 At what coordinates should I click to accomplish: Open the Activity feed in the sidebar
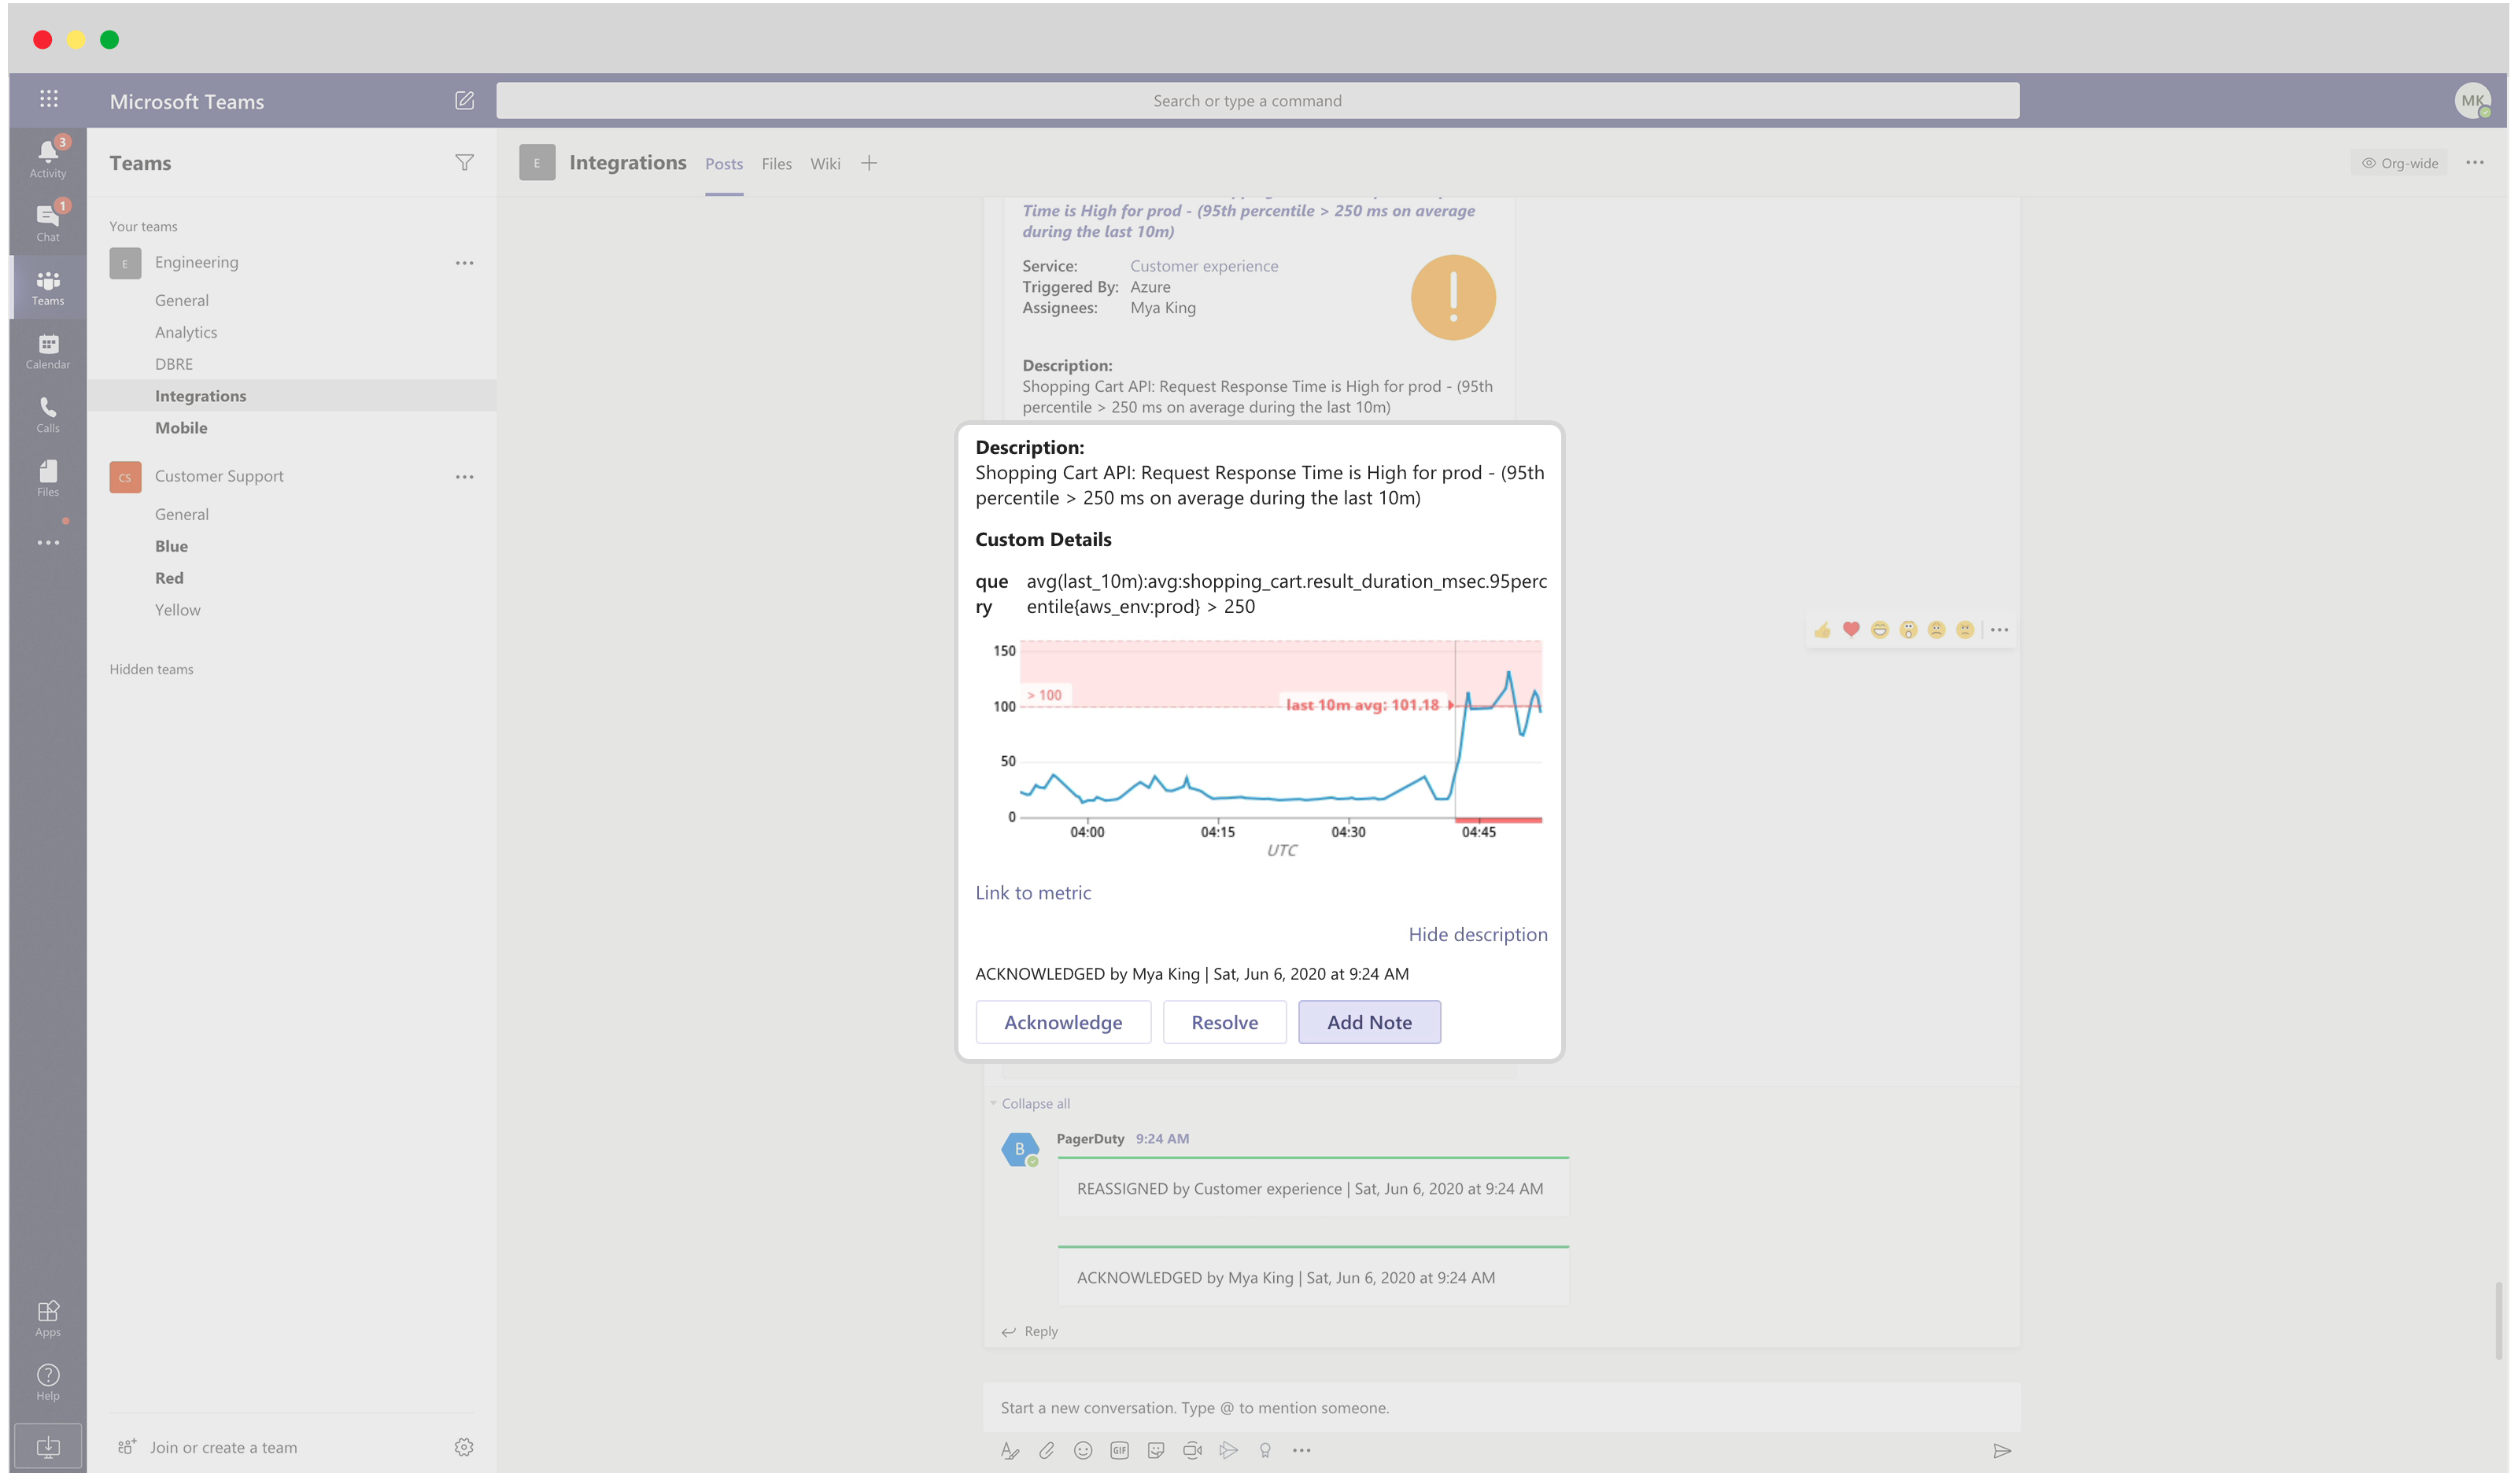pos(48,159)
